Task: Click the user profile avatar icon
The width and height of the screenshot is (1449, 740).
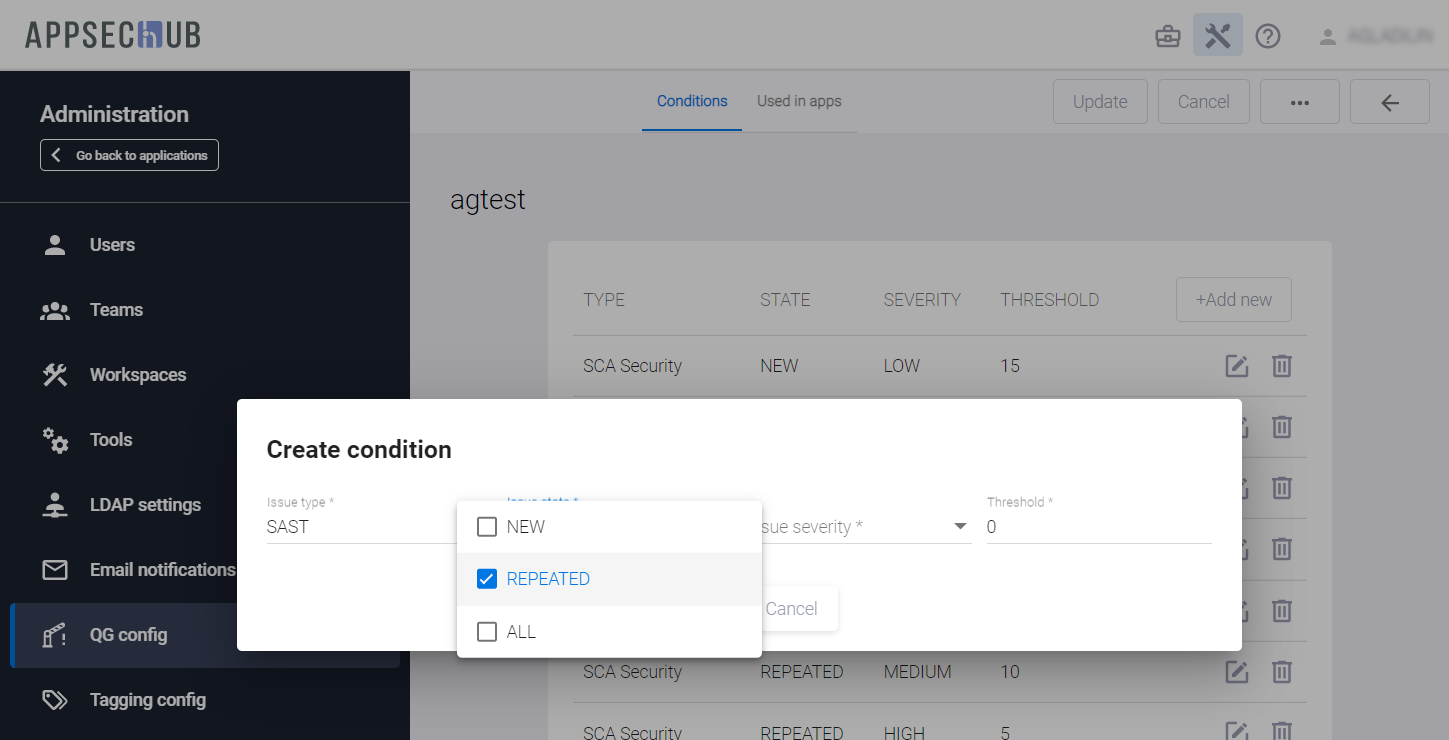Action: point(1327,37)
